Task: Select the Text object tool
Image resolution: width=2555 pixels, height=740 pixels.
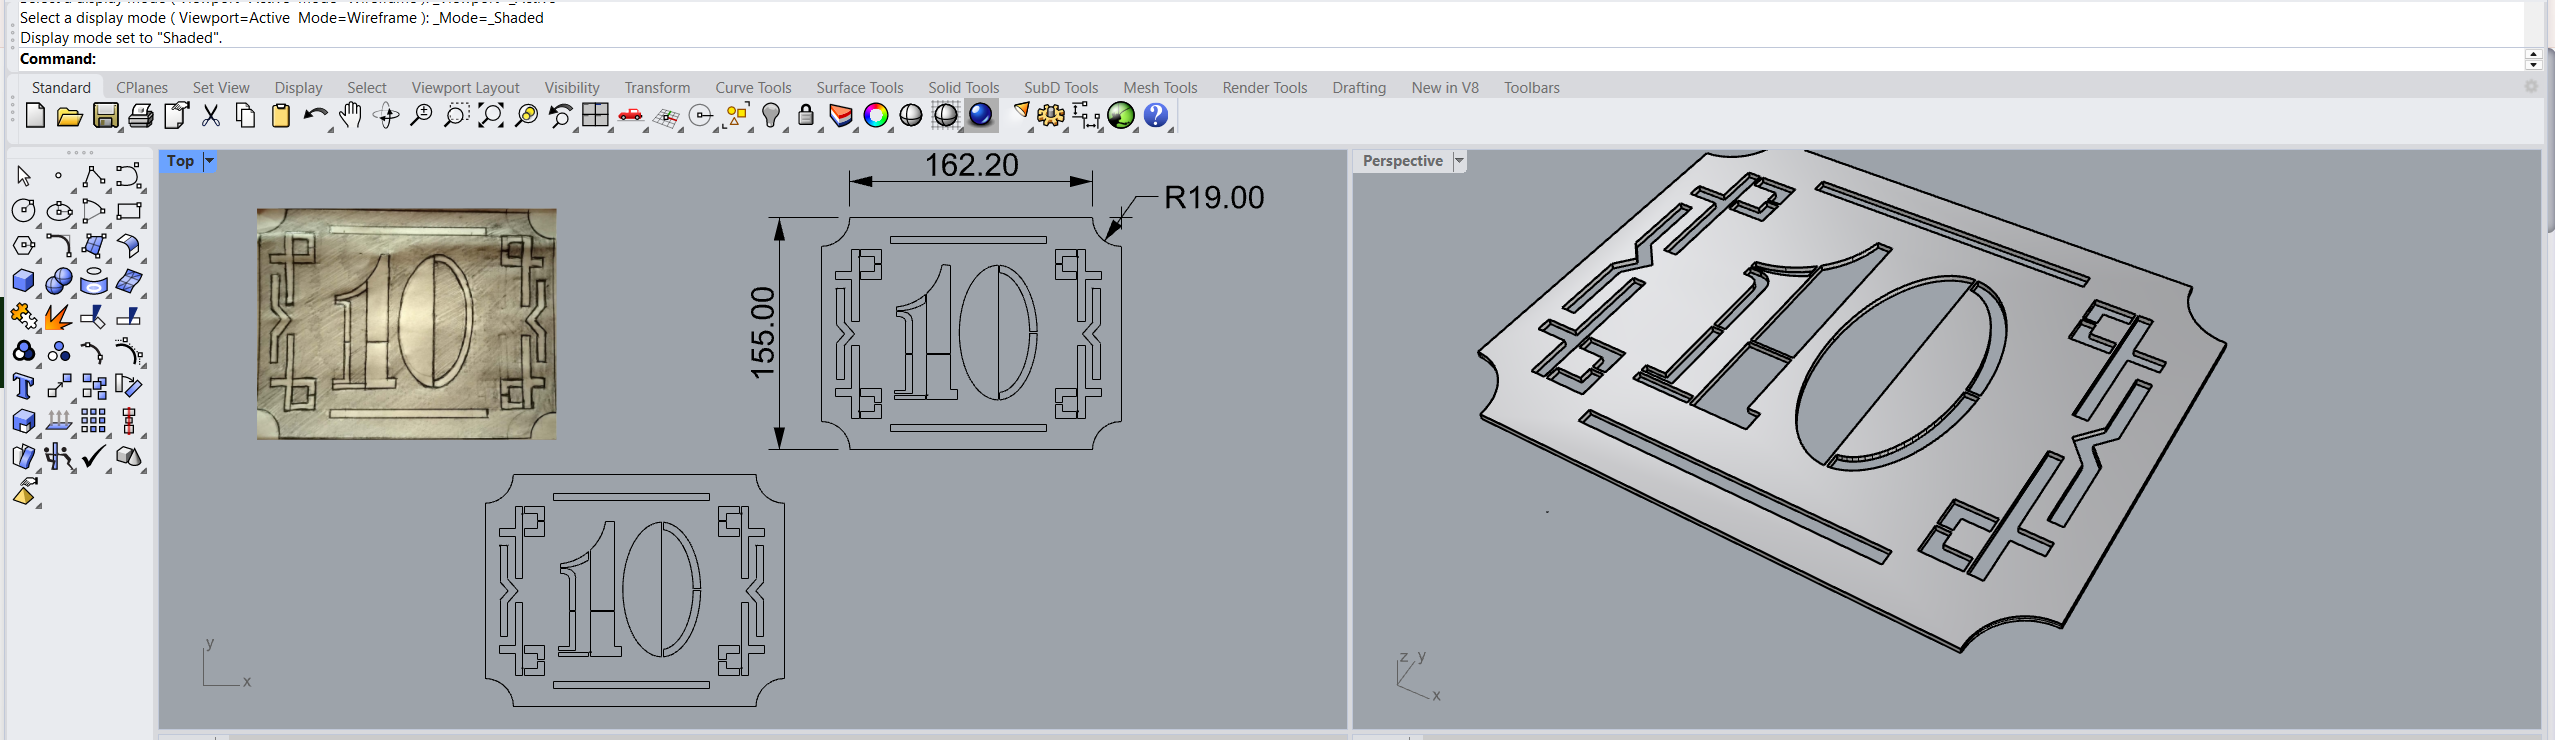Action: pyautogui.click(x=23, y=387)
